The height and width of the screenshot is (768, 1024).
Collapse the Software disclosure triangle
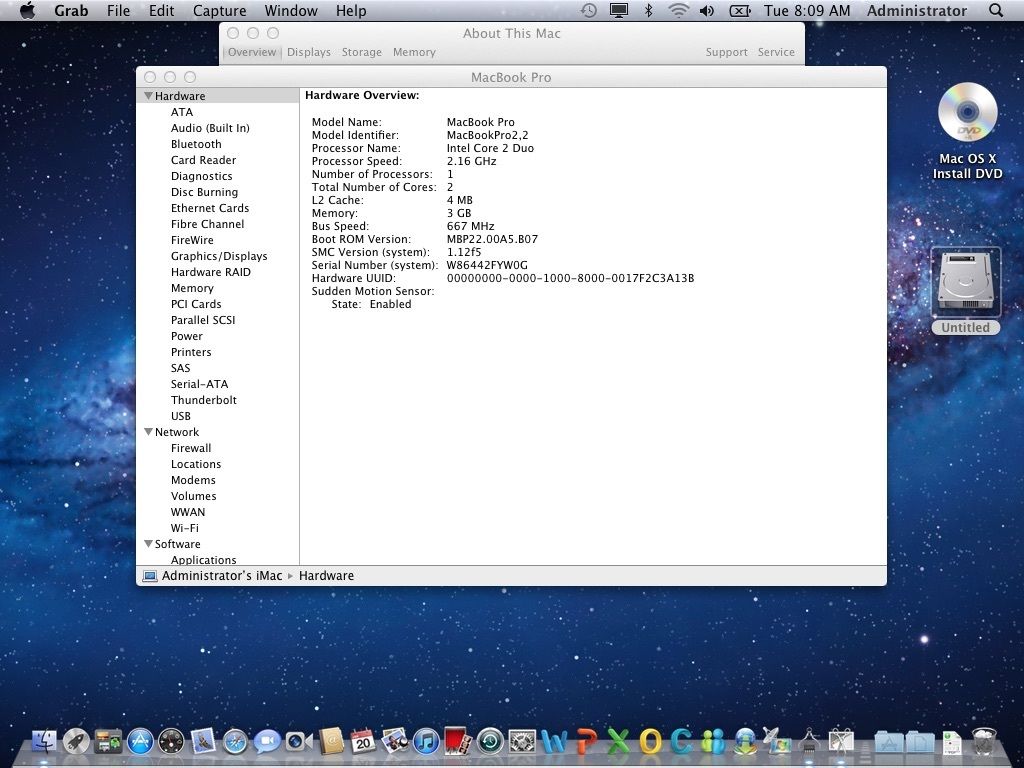[x=148, y=544]
